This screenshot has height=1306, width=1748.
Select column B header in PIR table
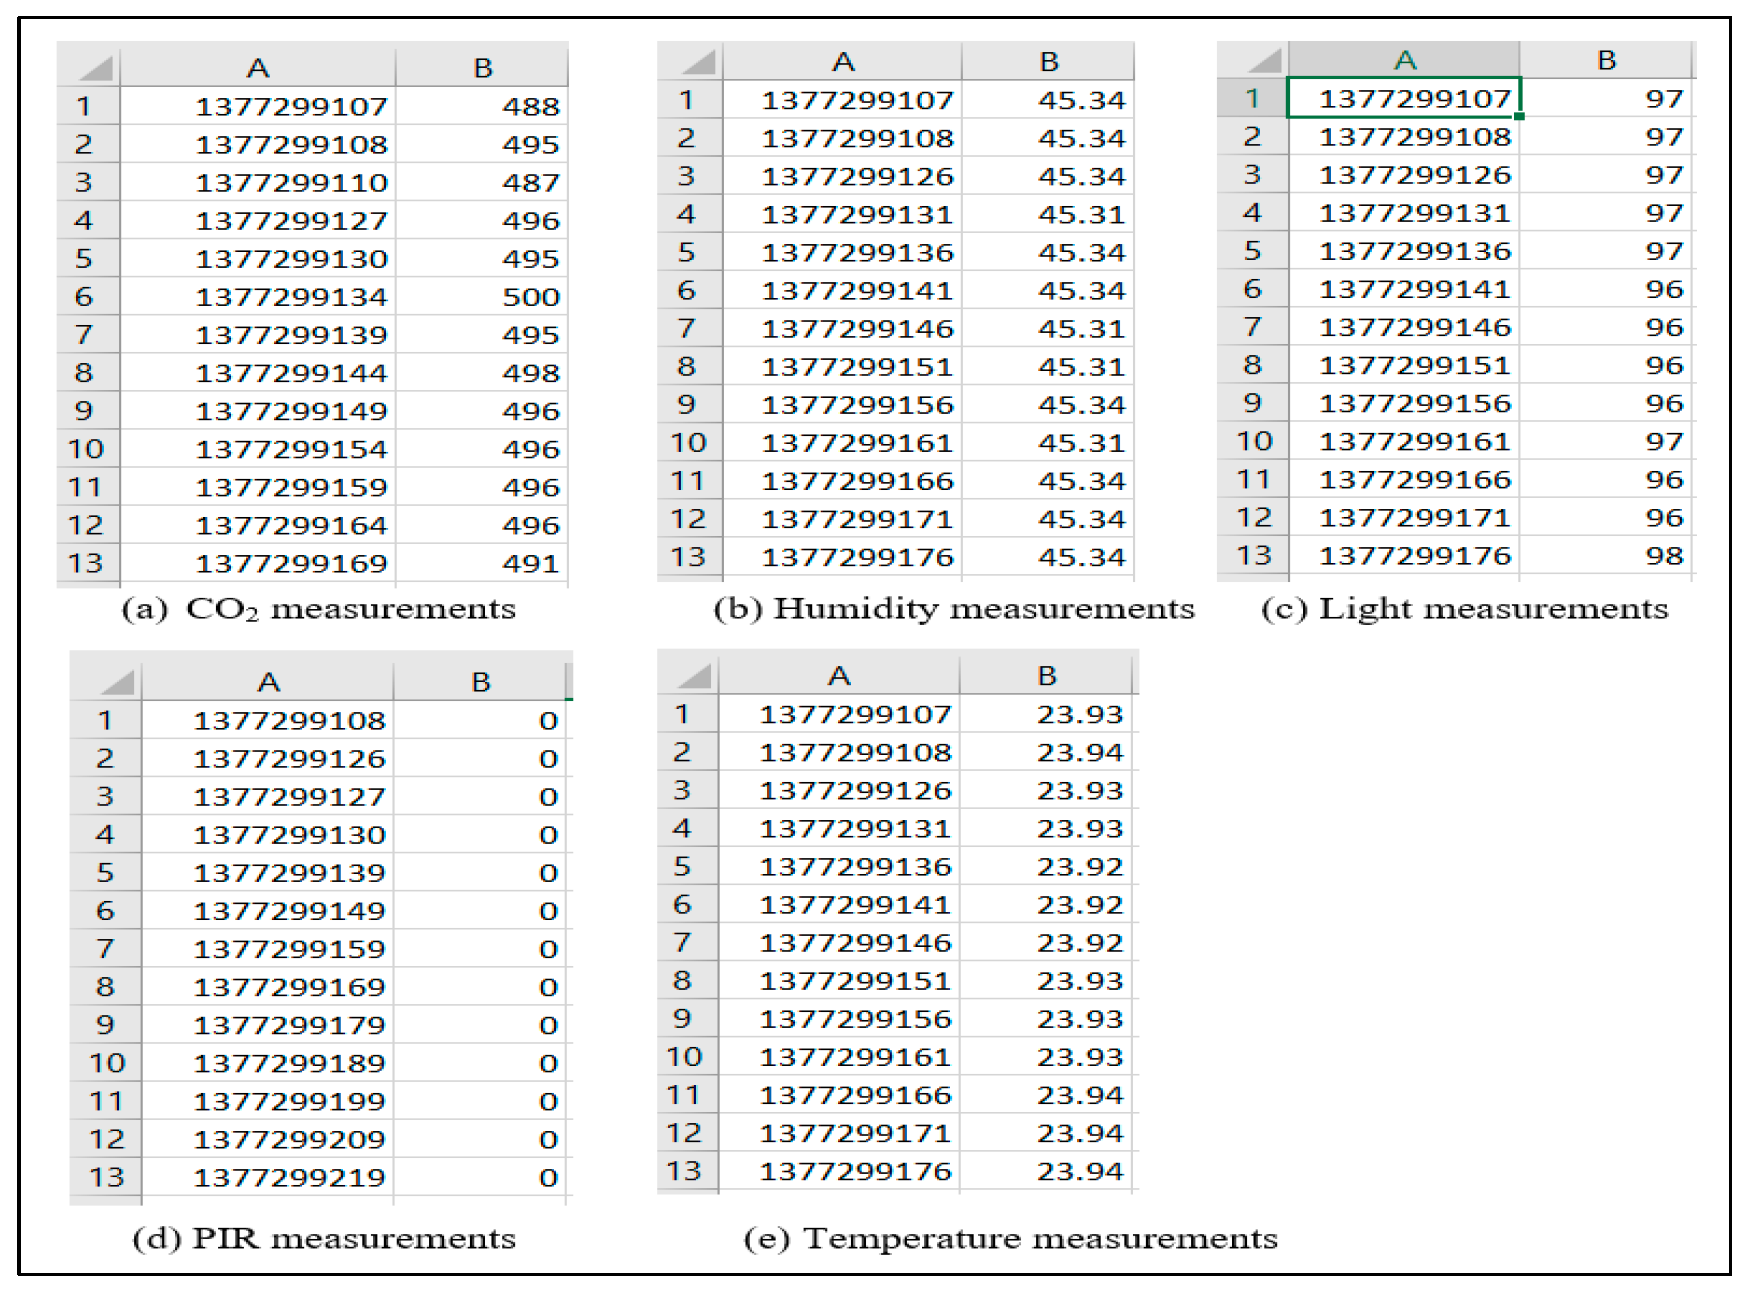pos(481,682)
